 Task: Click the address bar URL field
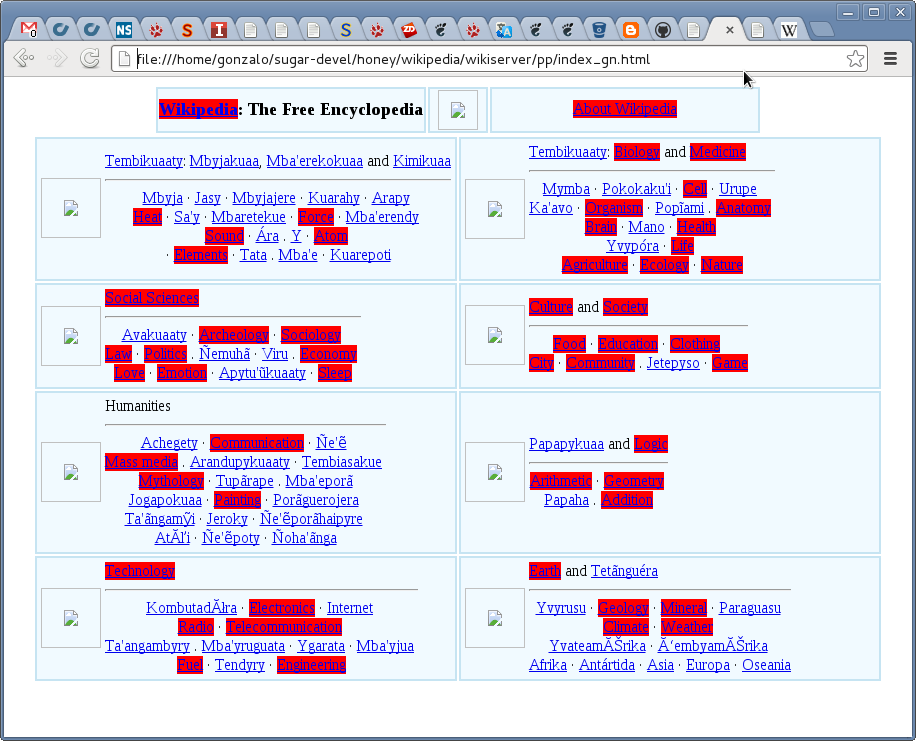(488, 59)
